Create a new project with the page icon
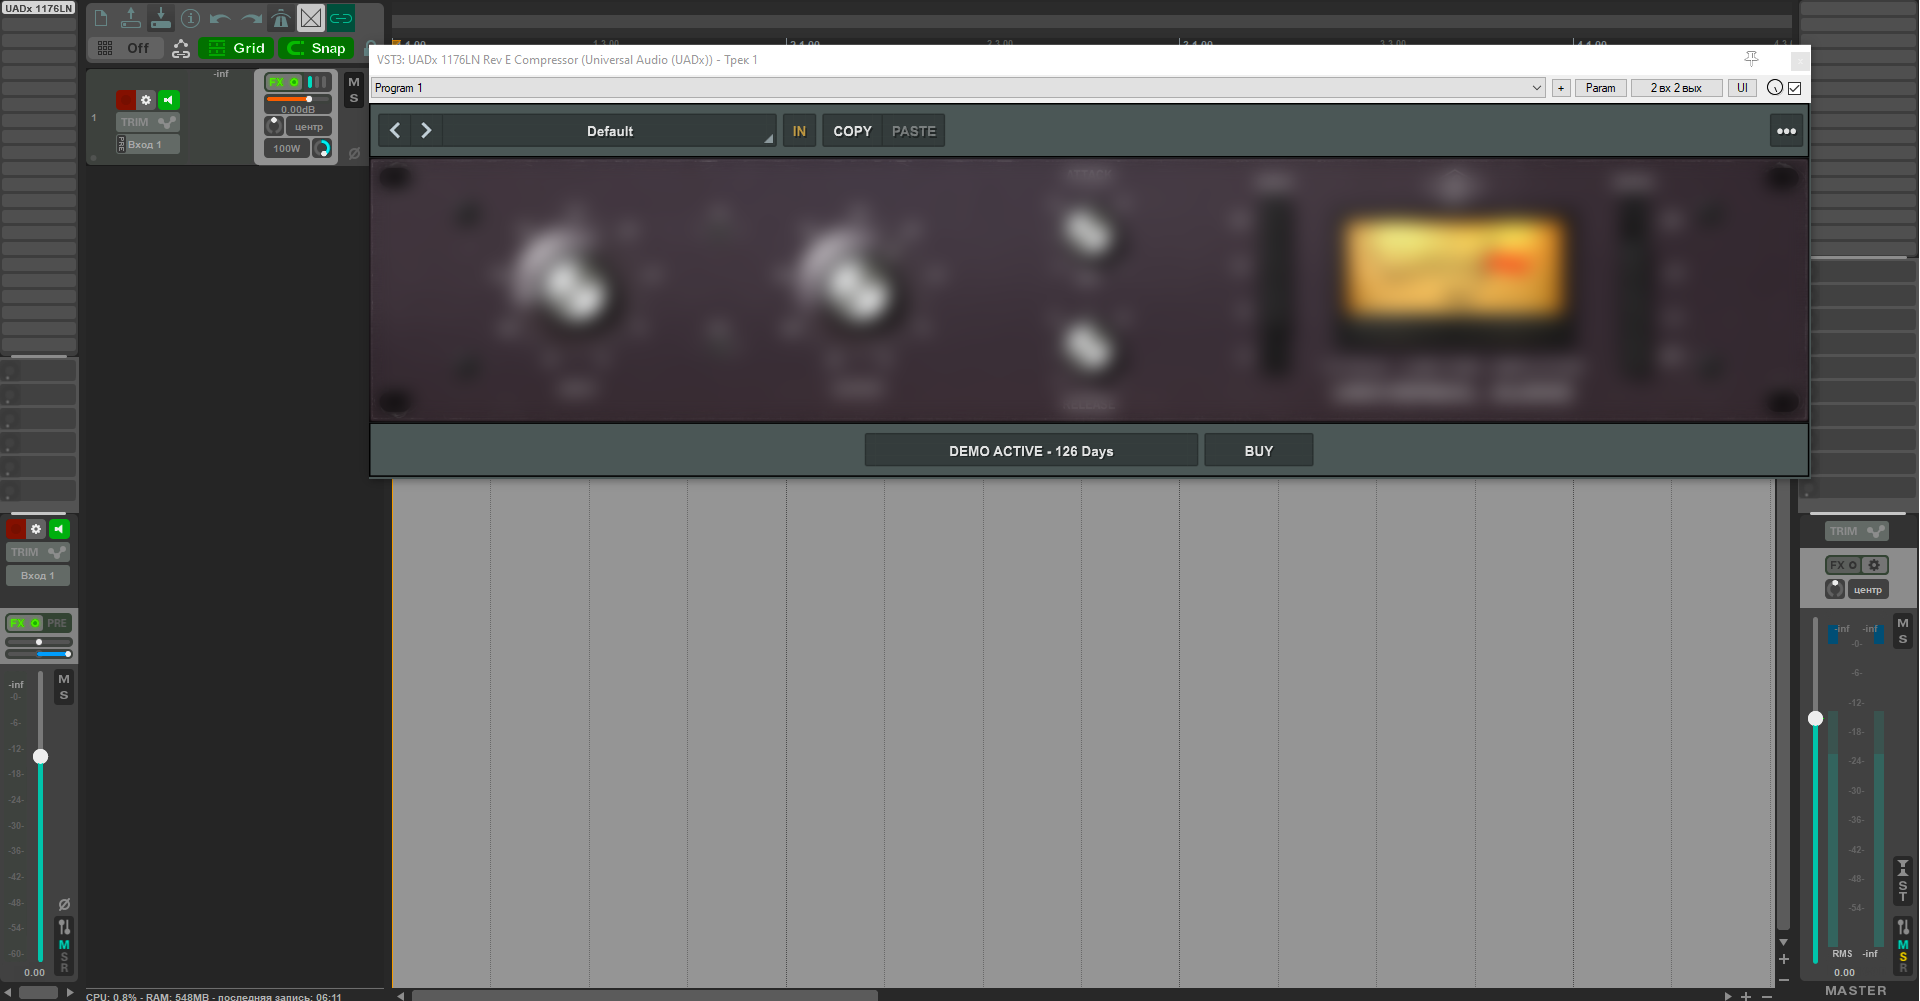The image size is (1920, 1001). coord(101,18)
